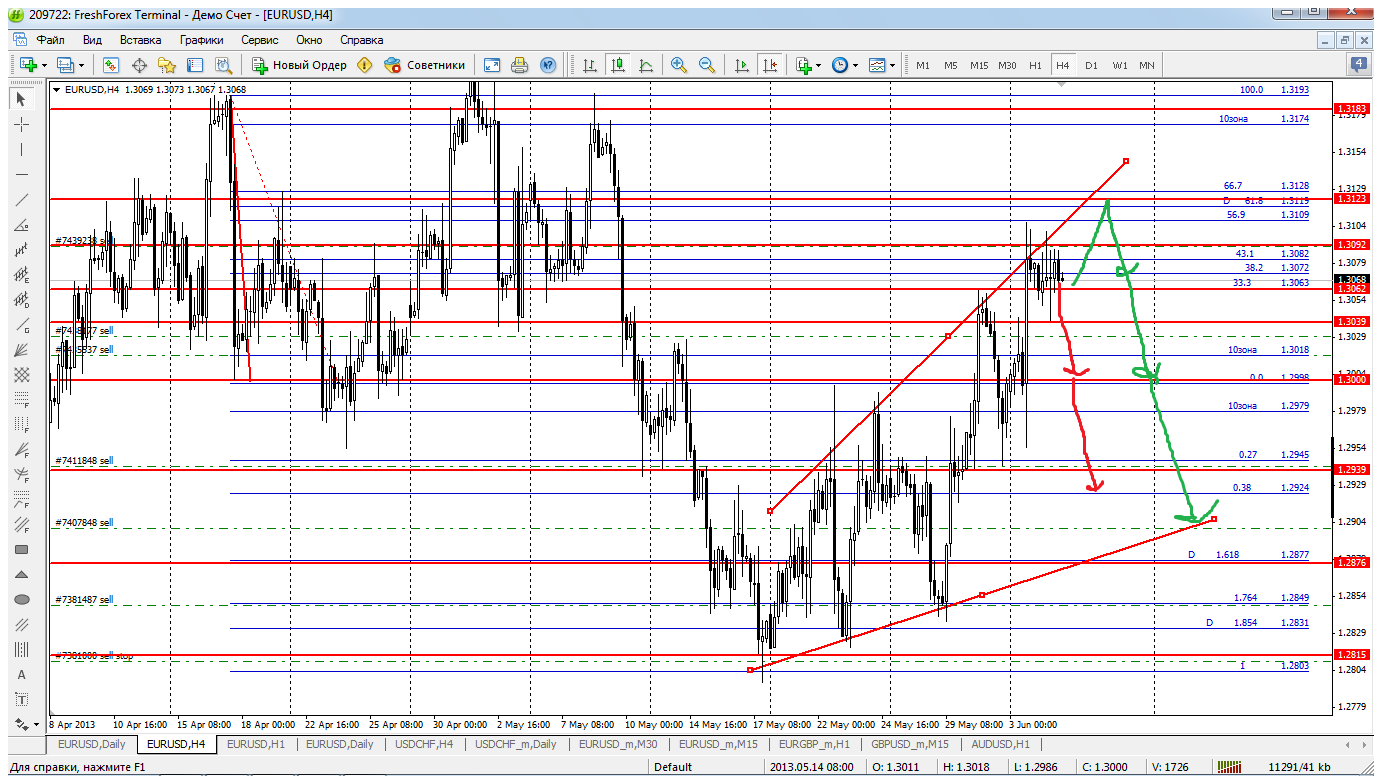Open the Графики menu

coord(201,40)
